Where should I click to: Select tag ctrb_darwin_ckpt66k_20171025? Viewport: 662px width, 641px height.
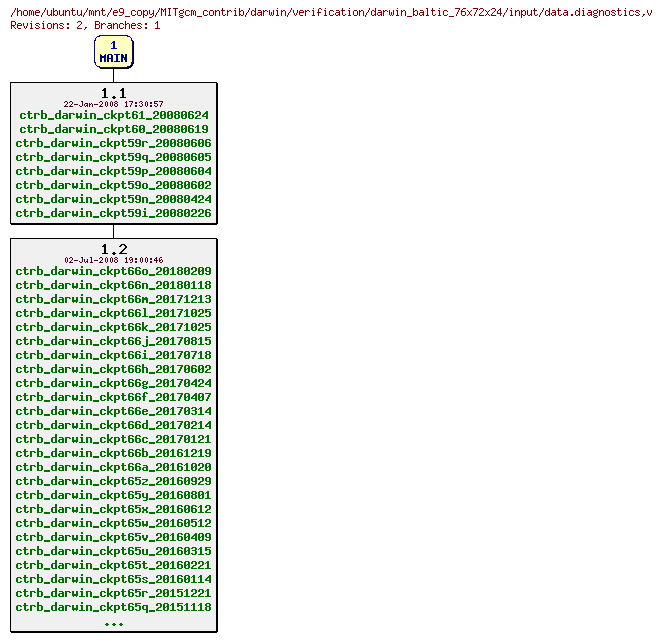click(114, 327)
